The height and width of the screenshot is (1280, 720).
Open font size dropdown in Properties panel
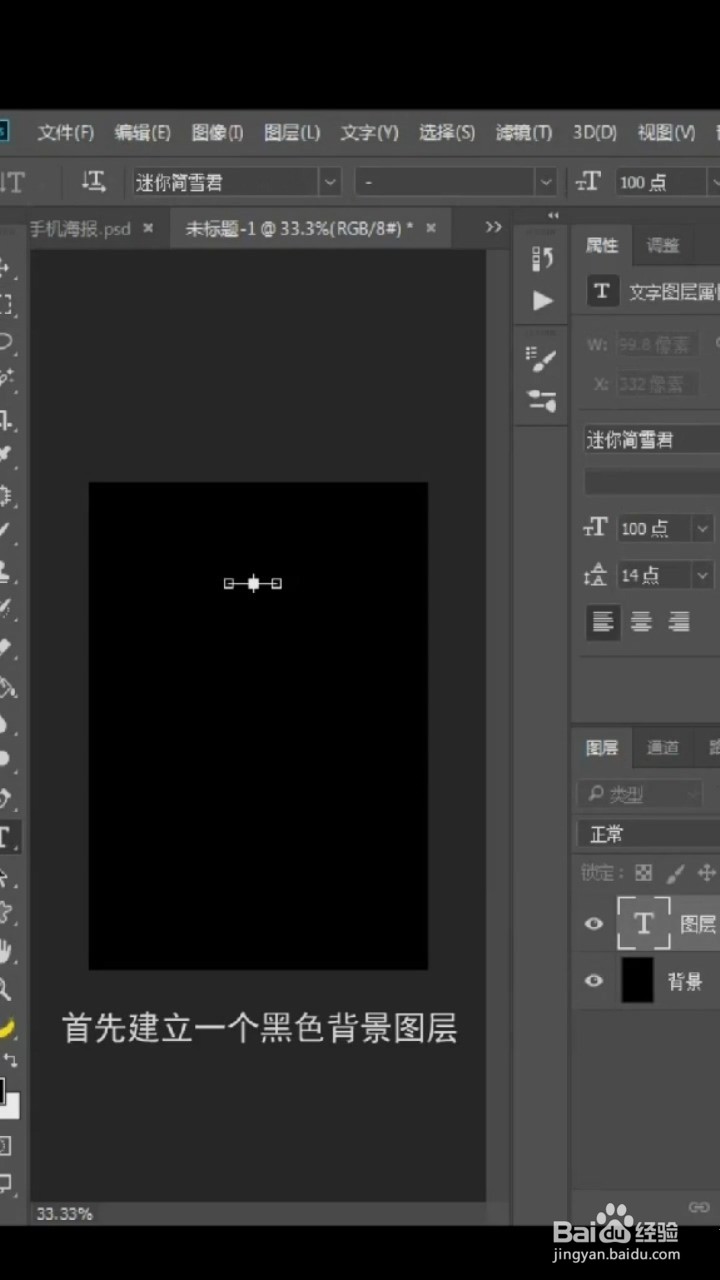click(x=703, y=528)
